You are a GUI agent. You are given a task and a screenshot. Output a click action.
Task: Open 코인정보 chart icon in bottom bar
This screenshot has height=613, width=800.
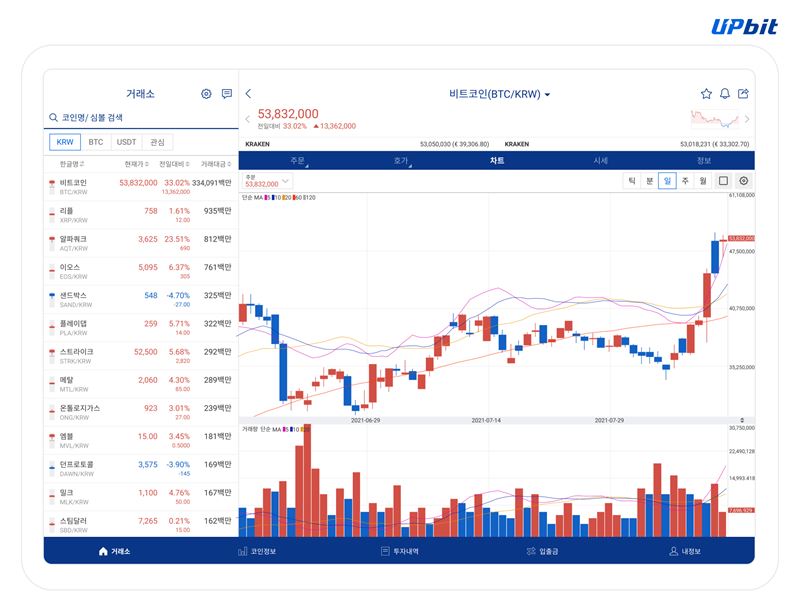(x=243, y=551)
